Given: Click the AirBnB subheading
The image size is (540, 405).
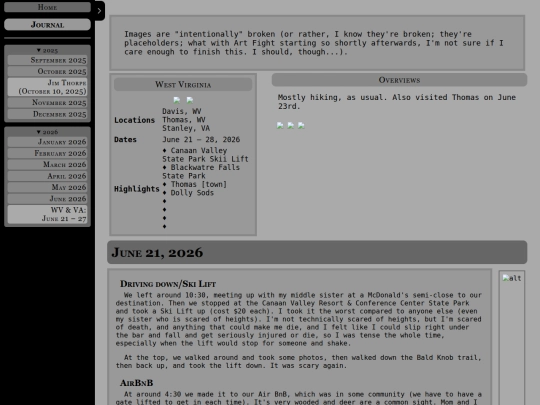Looking at the screenshot, I should [136, 383].
